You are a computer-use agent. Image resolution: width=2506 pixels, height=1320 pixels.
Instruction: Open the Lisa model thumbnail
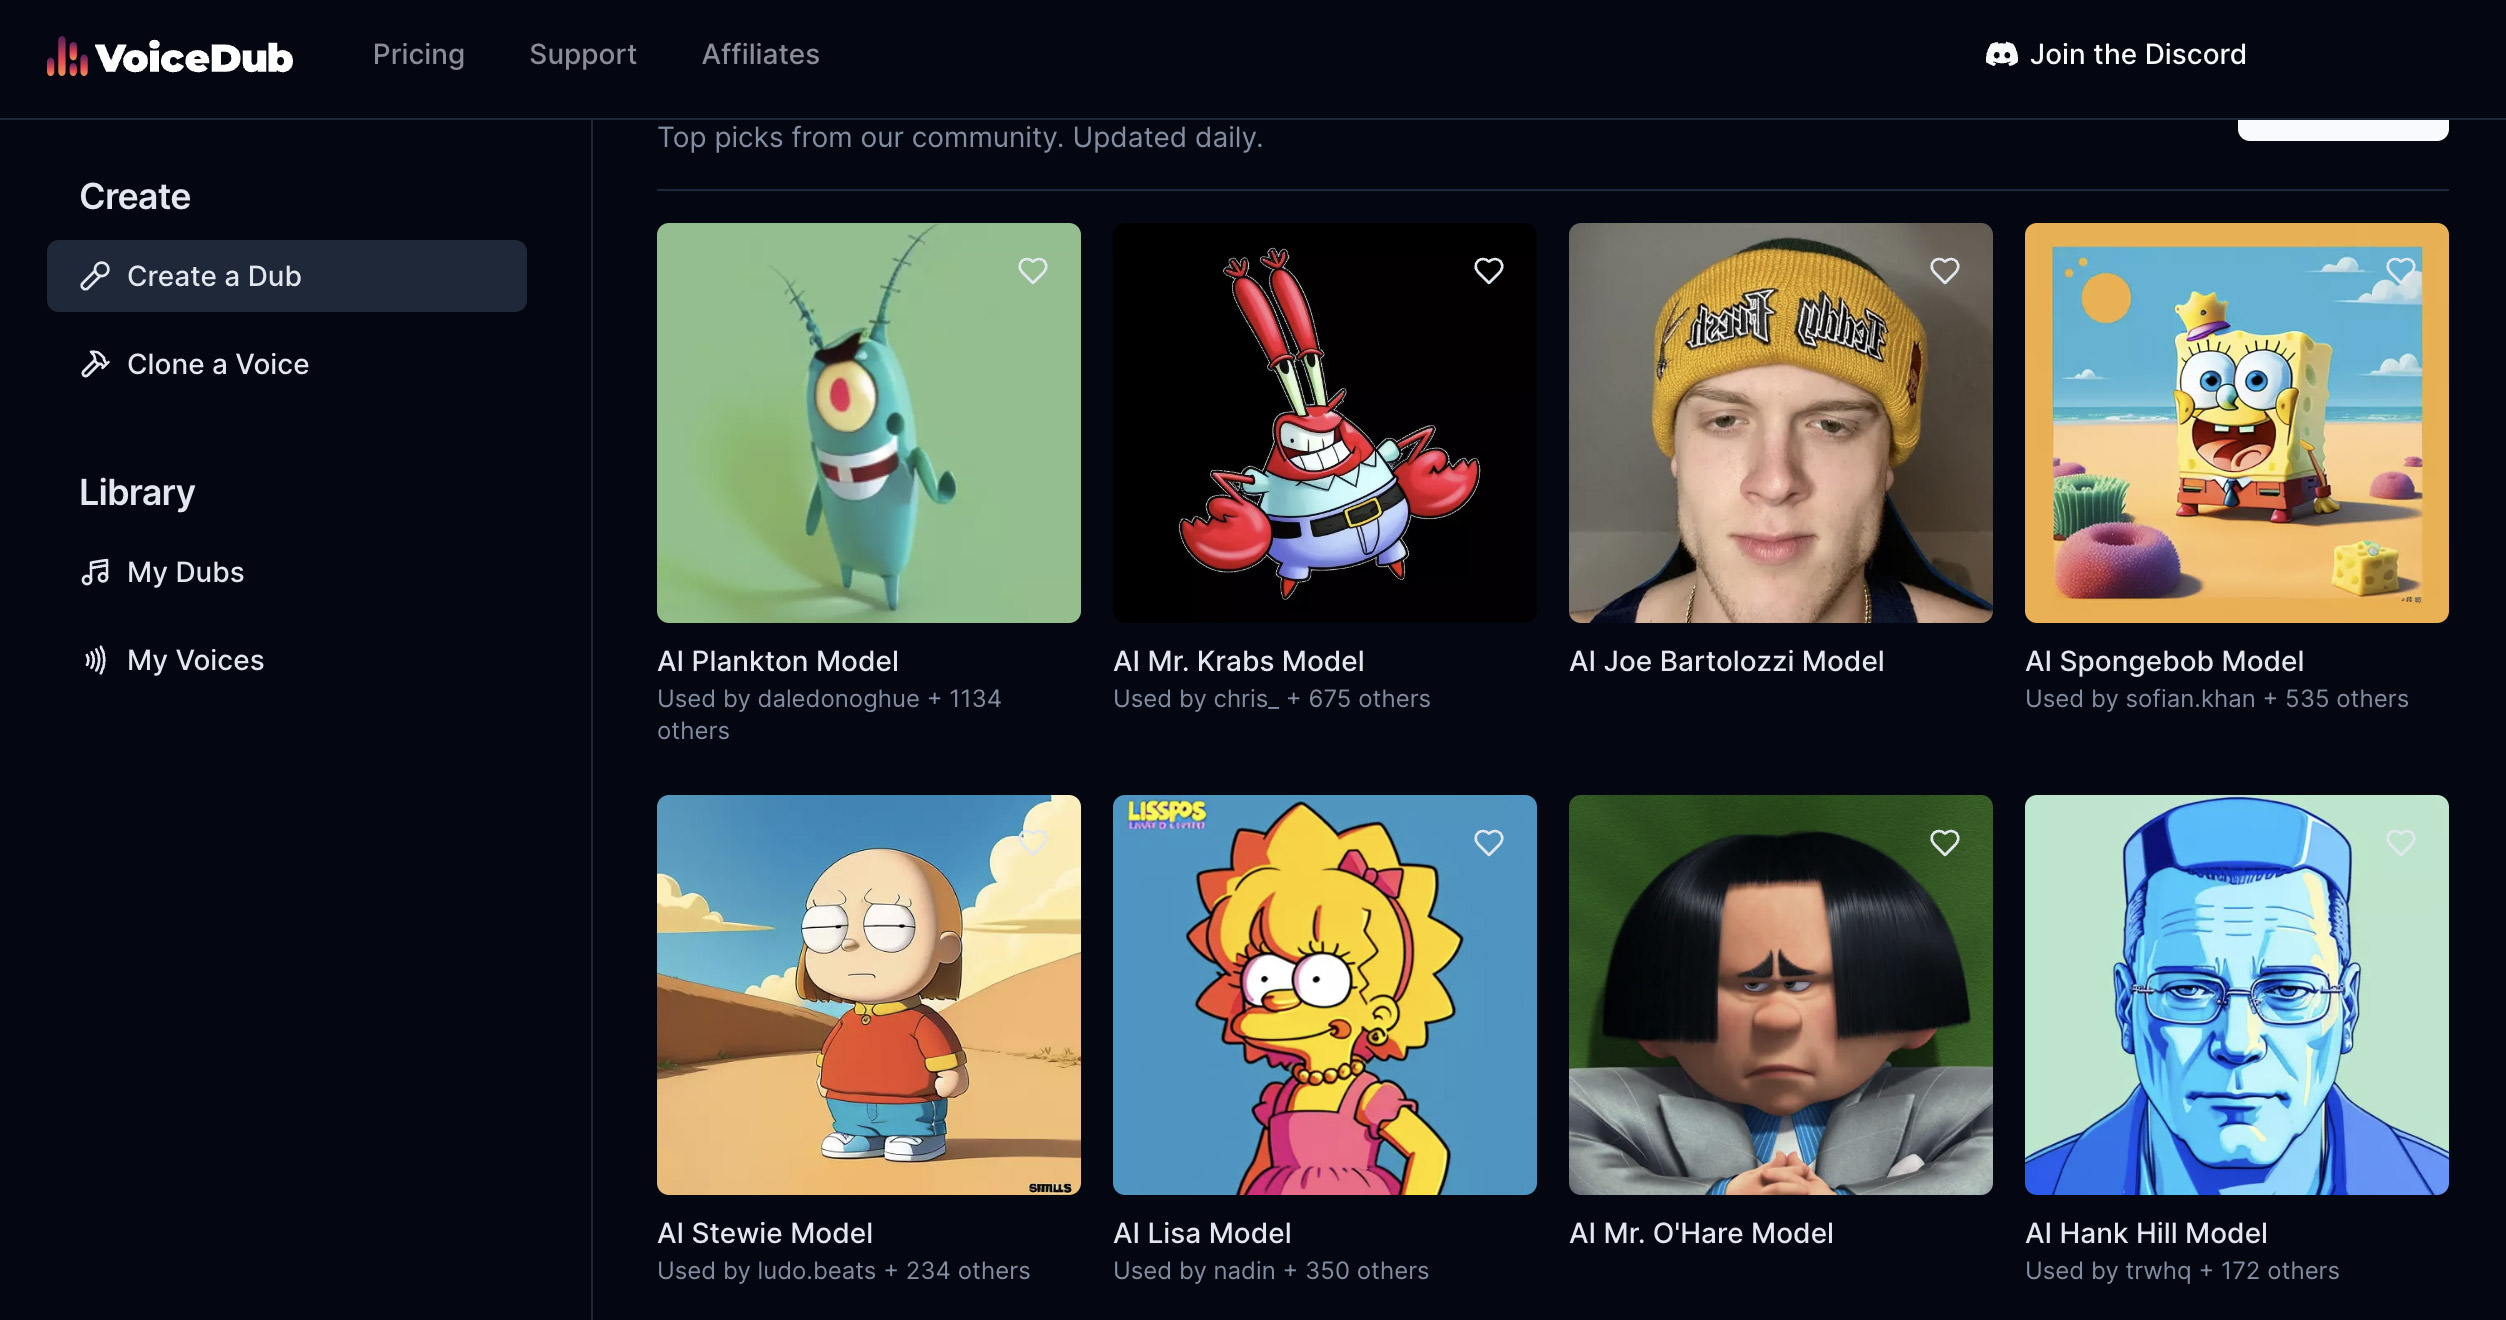coord(1325,995)
